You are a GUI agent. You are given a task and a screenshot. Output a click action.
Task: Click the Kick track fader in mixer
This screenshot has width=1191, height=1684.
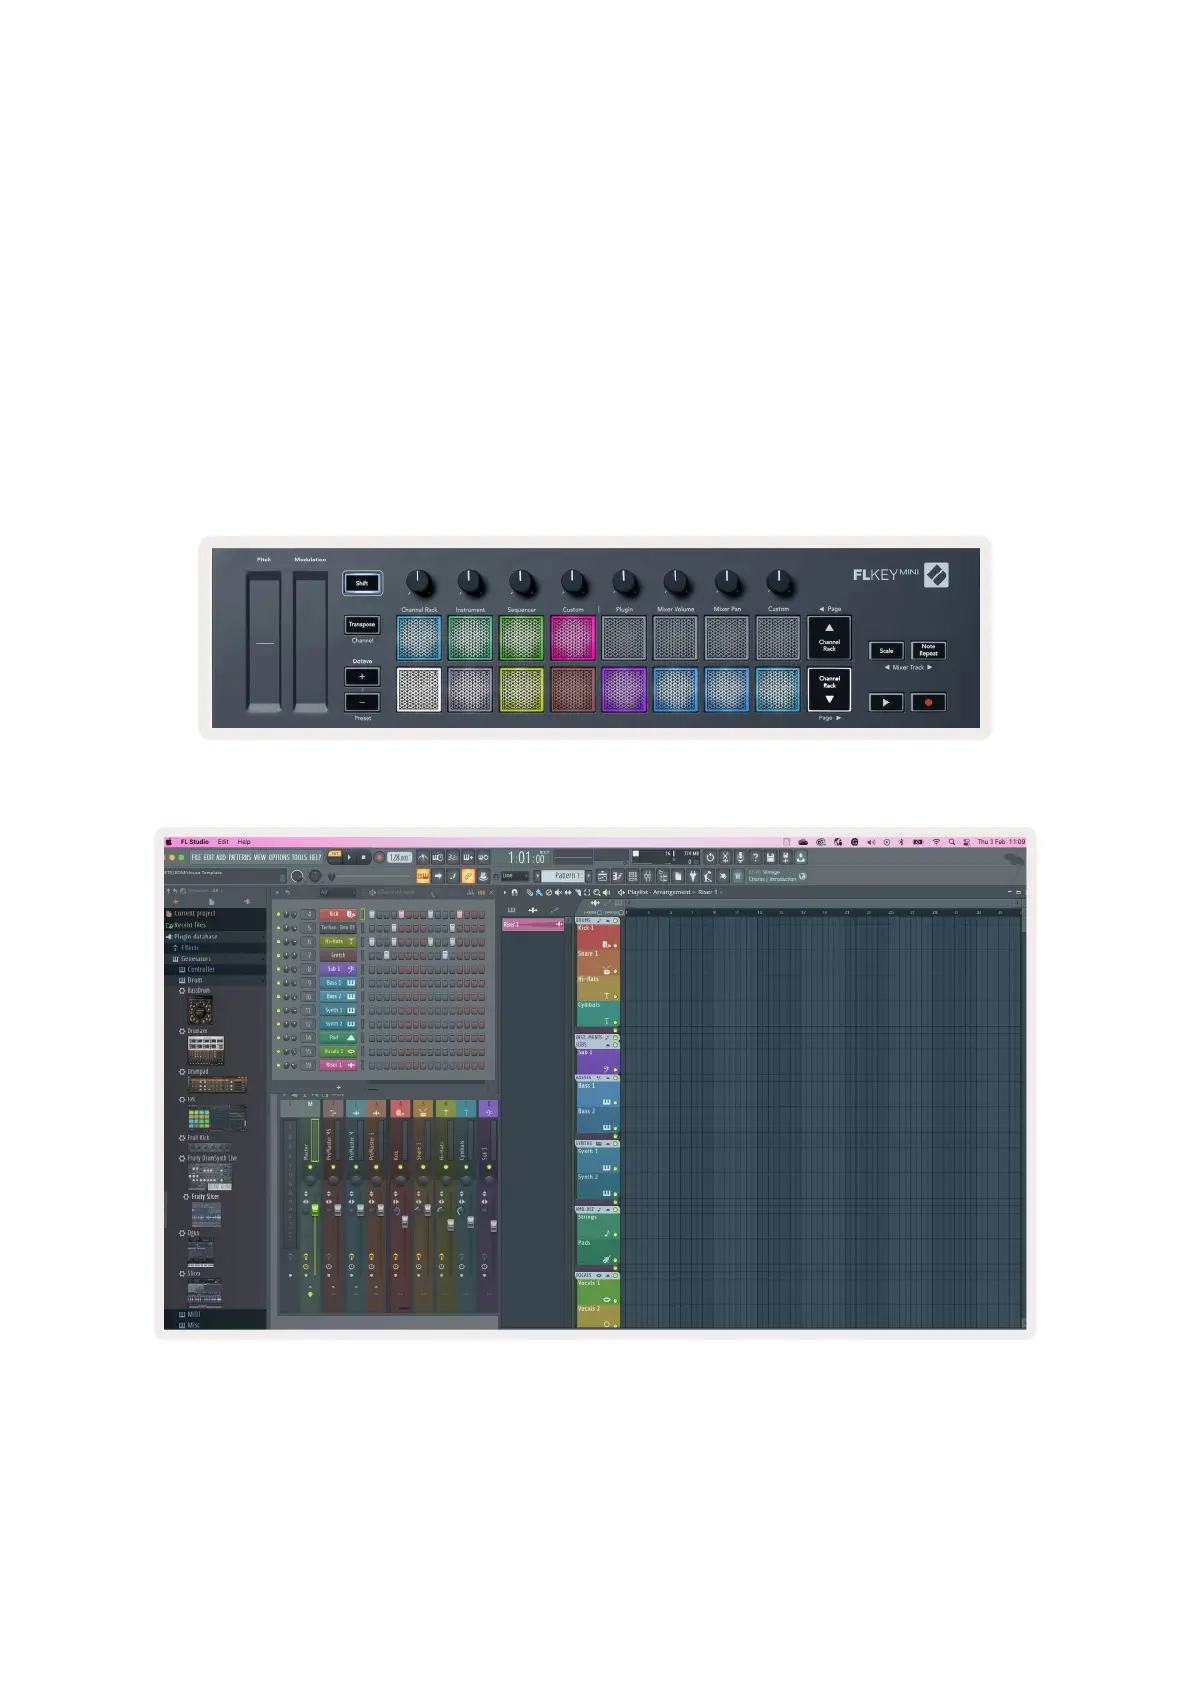click(405, 1222)
